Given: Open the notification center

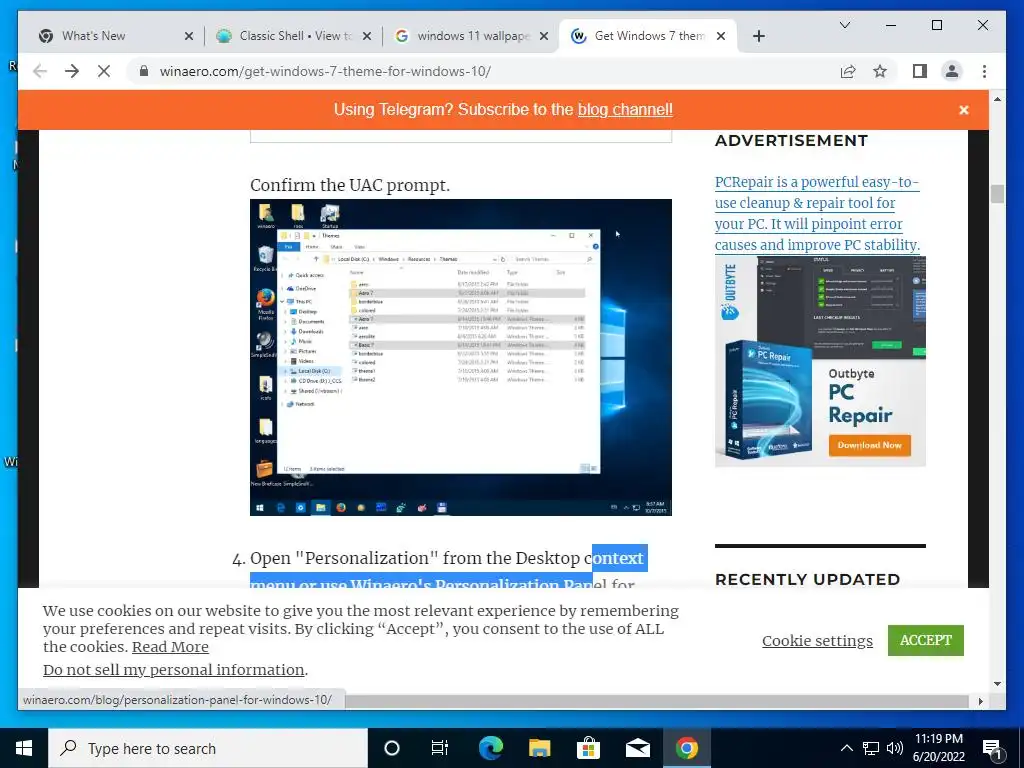Looking at the screenshot, I should (993, 748).
